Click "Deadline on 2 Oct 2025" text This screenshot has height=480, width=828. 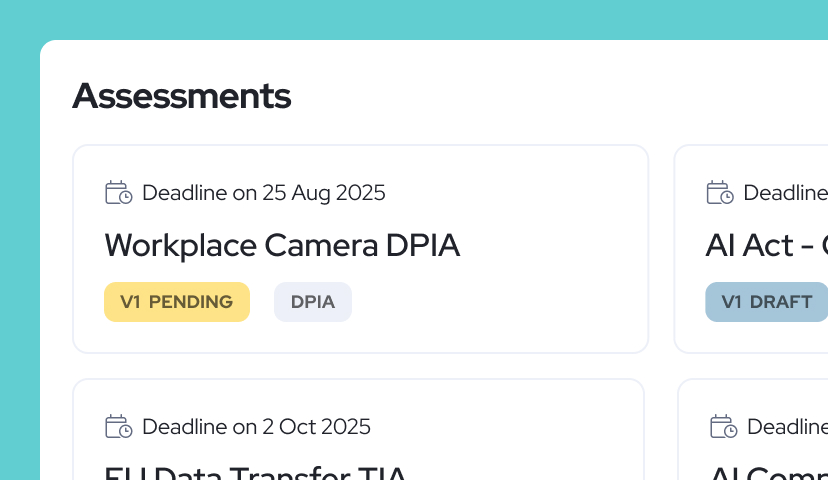pos(256,427)
